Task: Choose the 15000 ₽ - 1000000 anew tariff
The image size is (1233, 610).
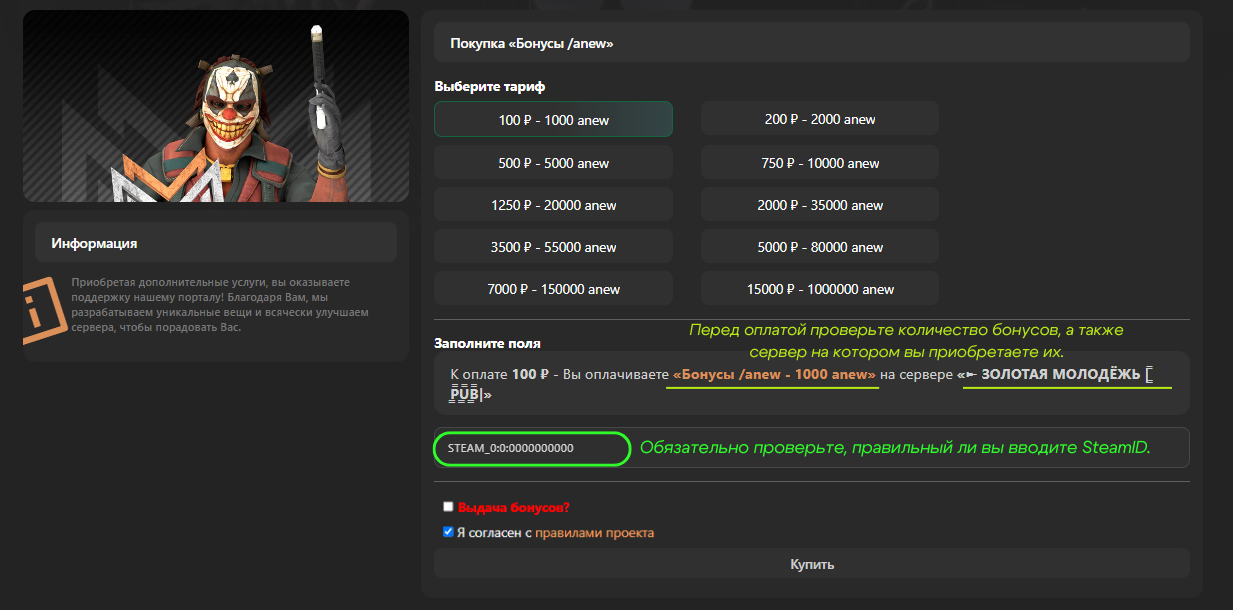Action: click(x=820, y=289)
